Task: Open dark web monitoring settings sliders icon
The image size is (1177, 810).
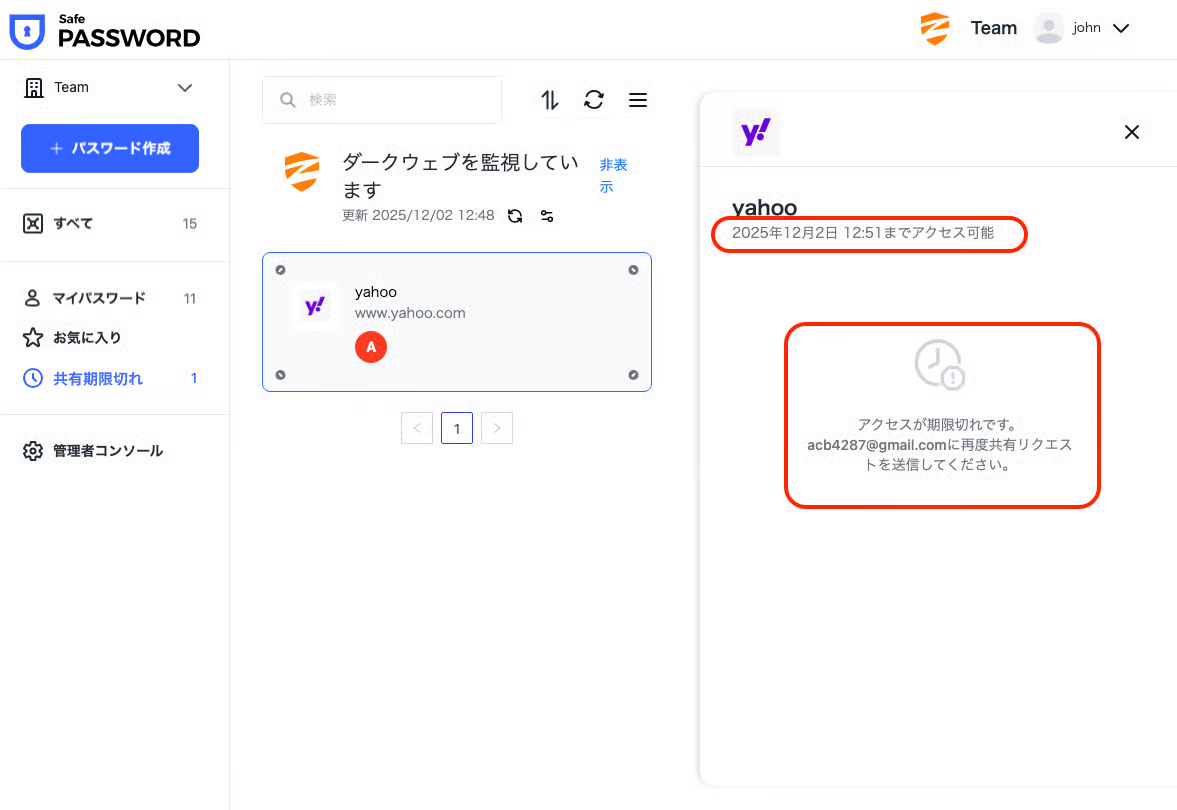Action: tap(547, 216)
